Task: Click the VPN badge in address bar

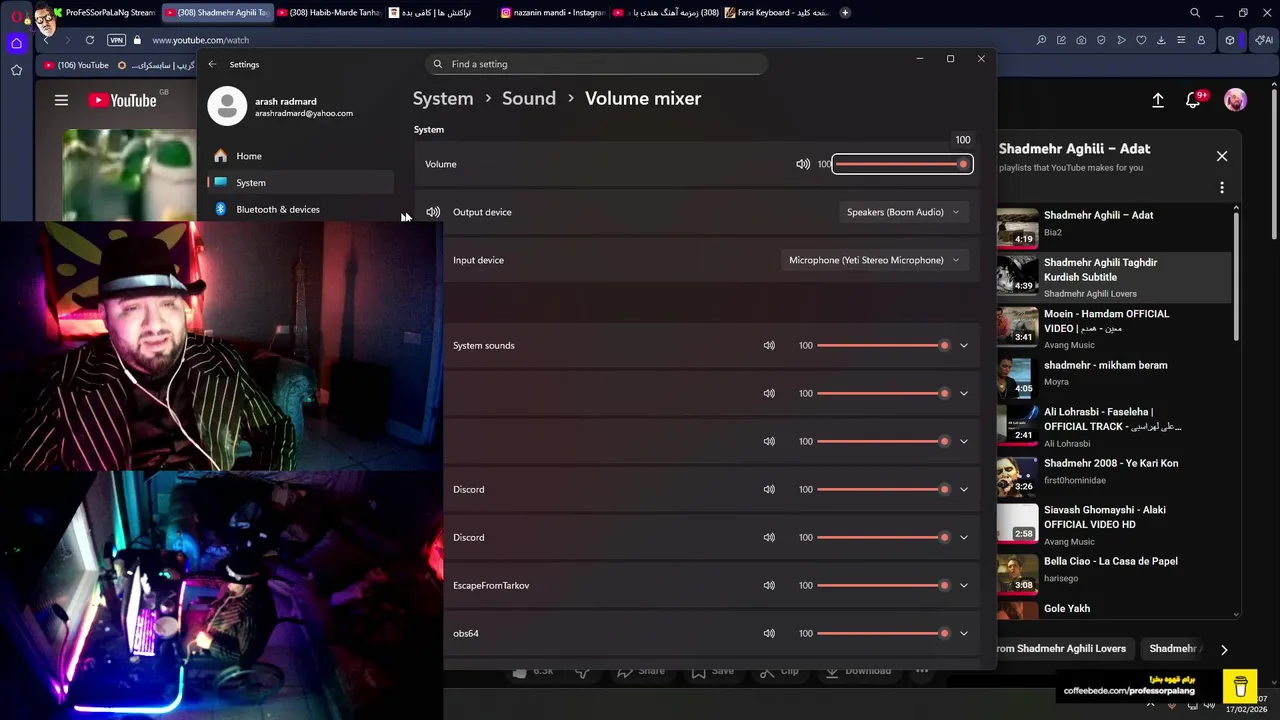Action: [116, 40]
